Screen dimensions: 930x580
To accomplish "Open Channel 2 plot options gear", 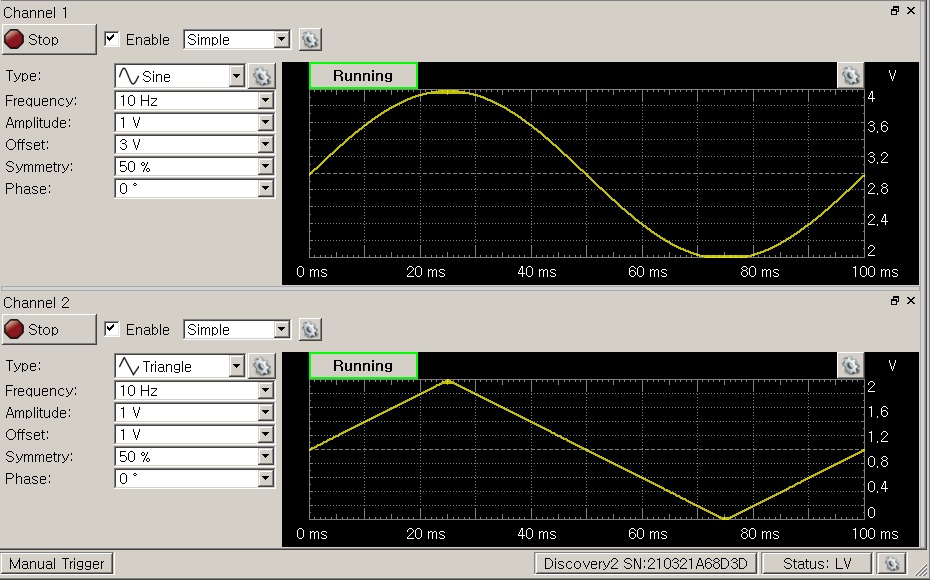I will (x=851, y=366).
